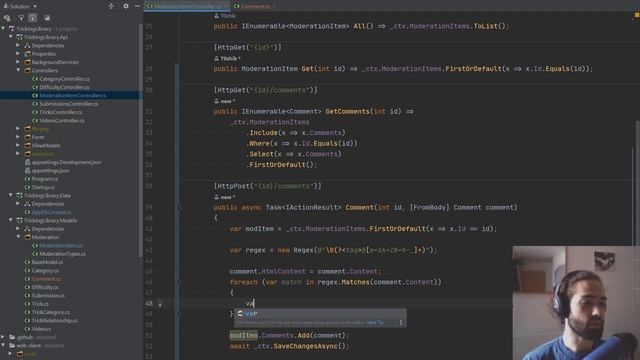Click the author hint above Comment method
Viewport: 640px width, 360px height.
click(x=225, y=197)
